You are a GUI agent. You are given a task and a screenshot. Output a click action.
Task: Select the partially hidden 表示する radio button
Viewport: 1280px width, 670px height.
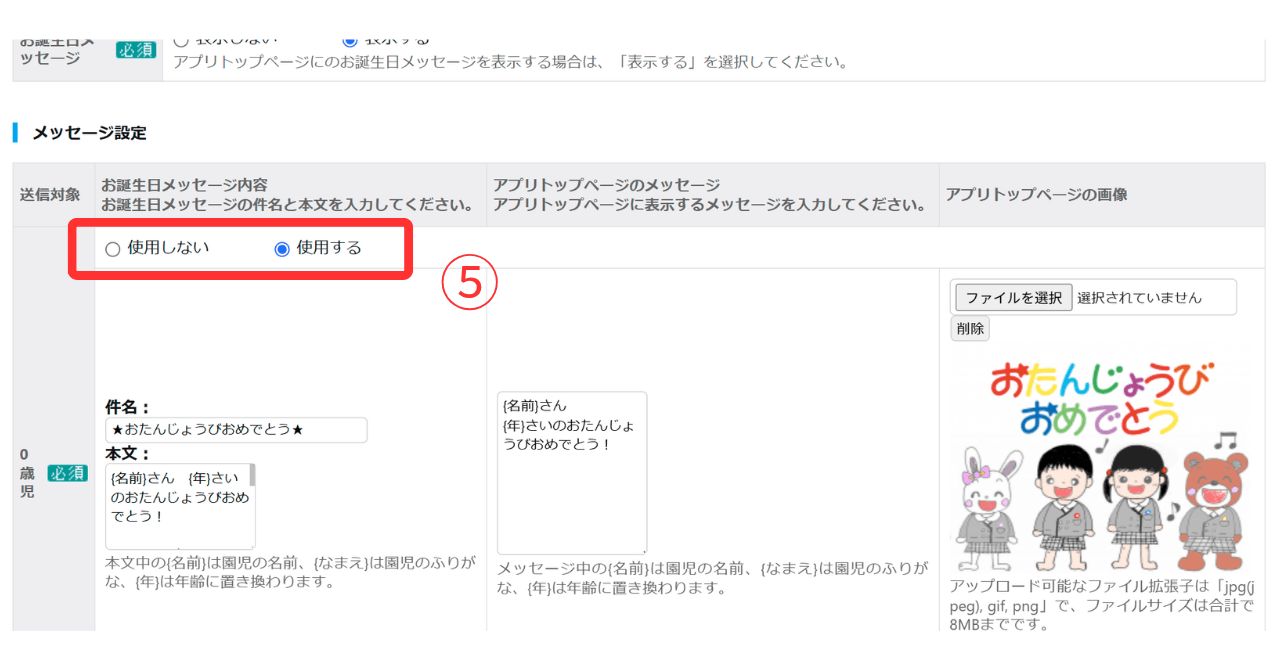350,40
